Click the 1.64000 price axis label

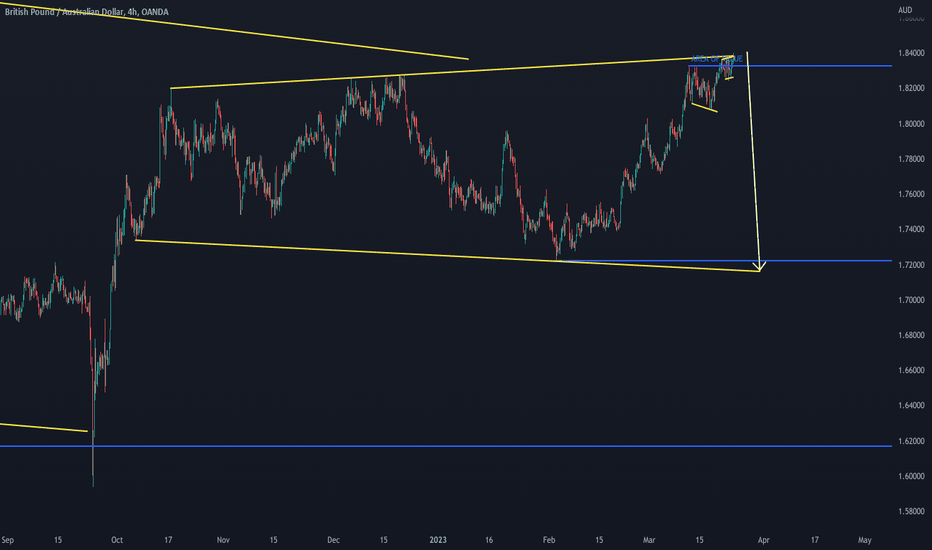(x=911, y=406)
